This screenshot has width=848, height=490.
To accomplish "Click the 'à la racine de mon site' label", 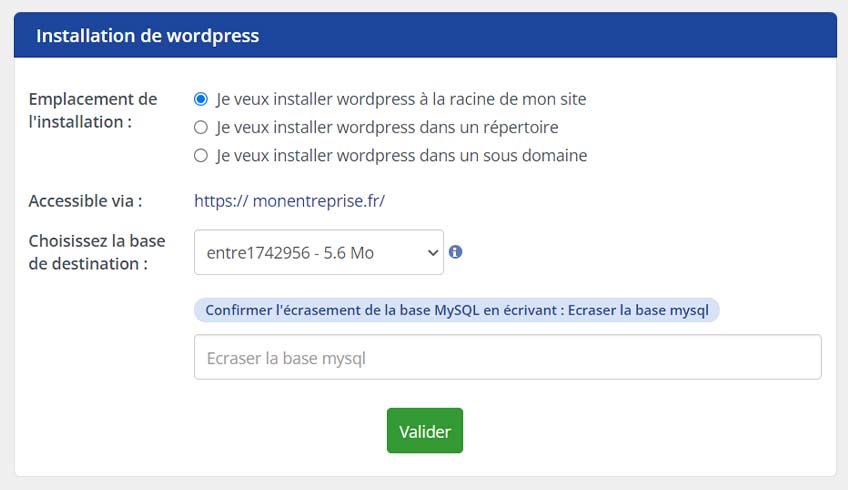I will point(503,99).
